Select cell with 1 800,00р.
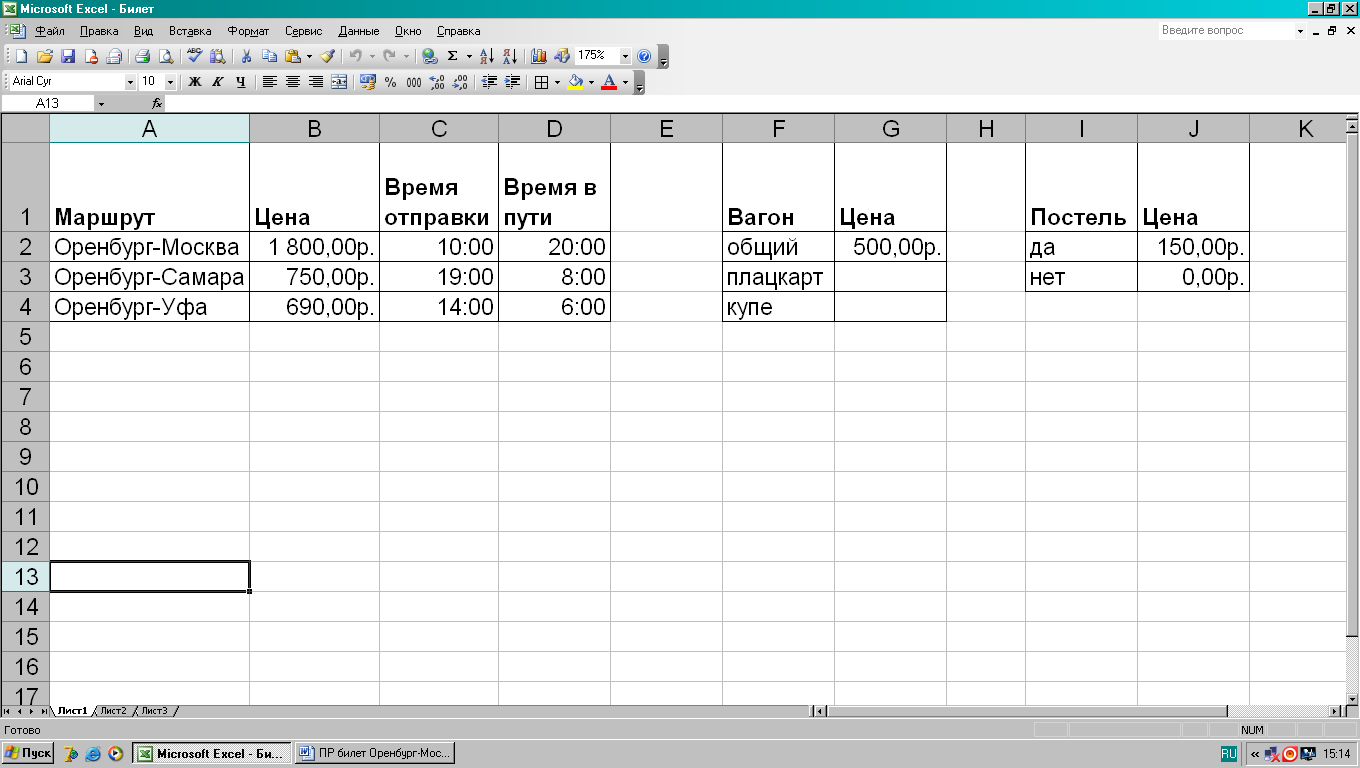Screen dimensions: 1360x768 tap(314, 247)
